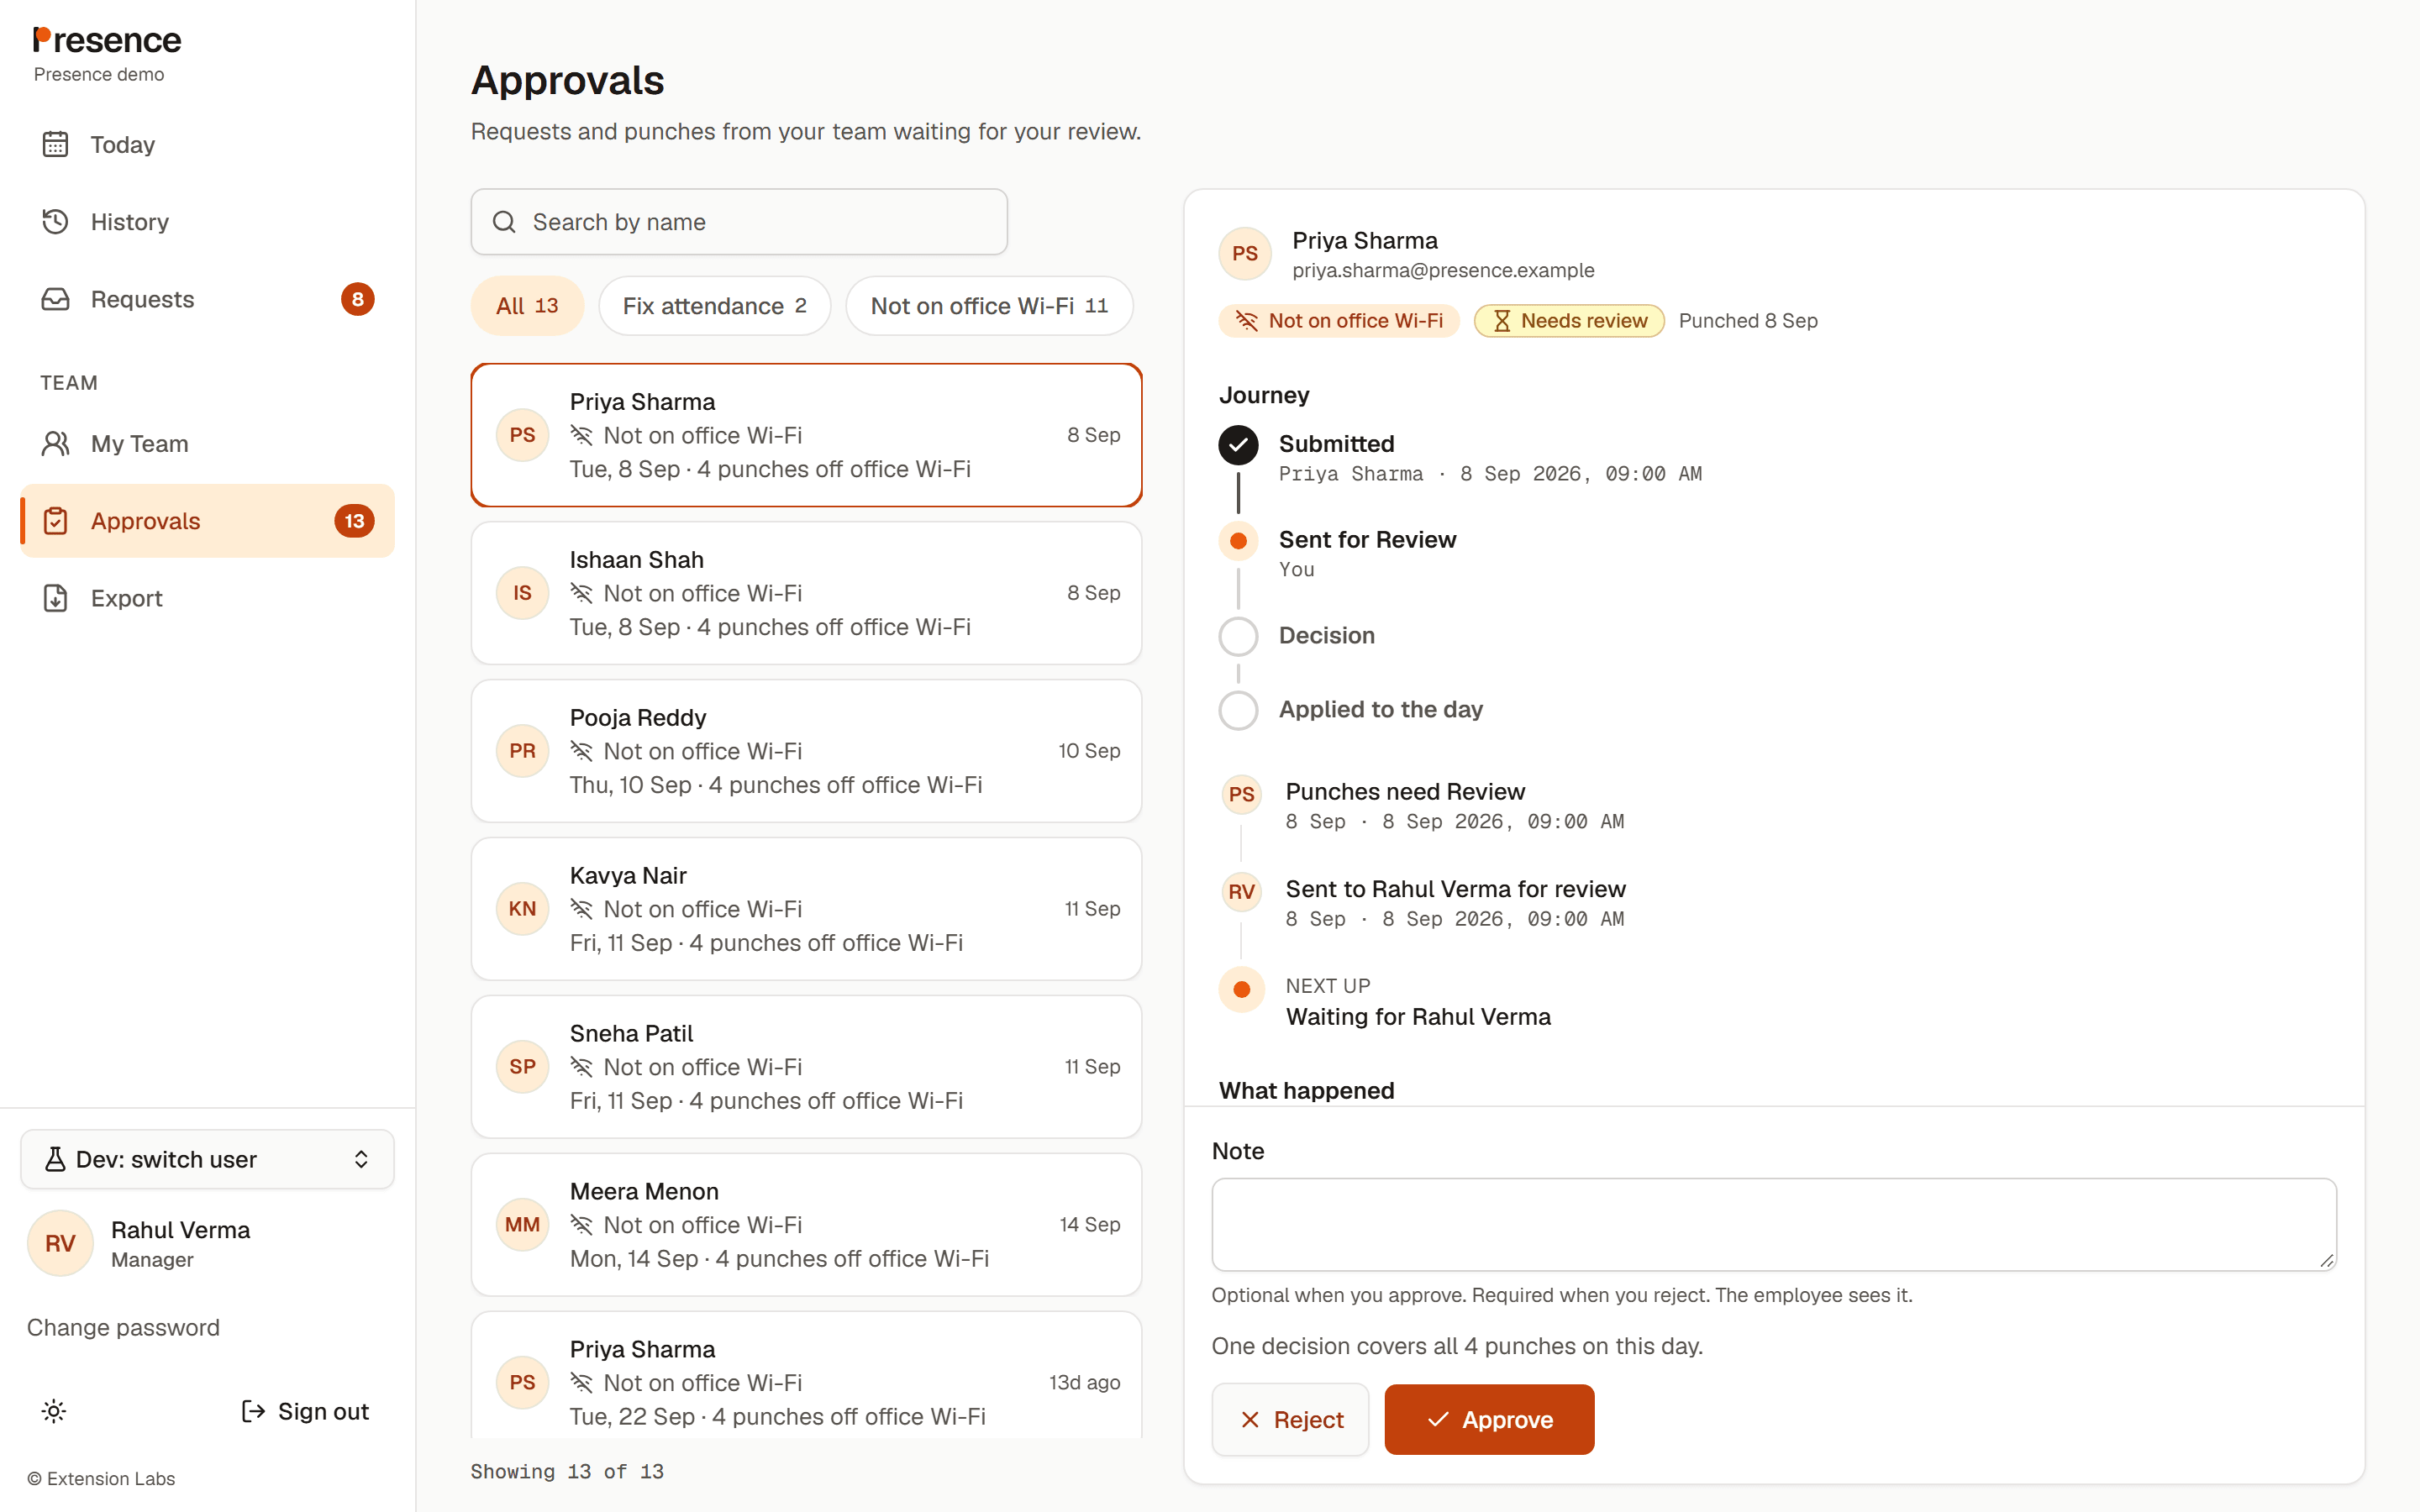Click the Sign out label
Screen dimensions: 2420x1512
click(323, 1411)
